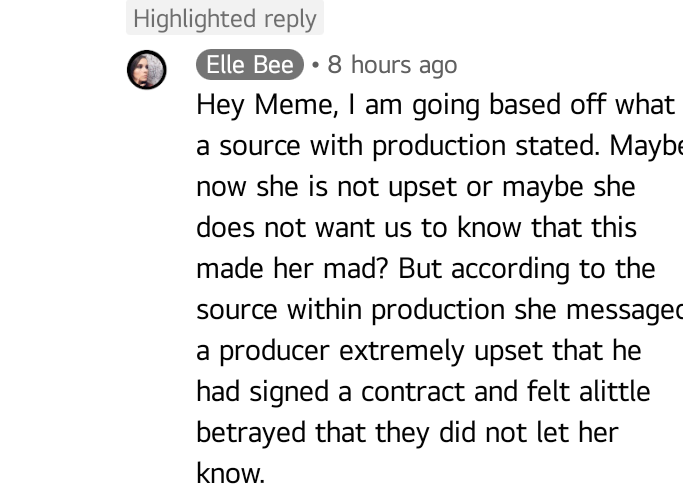
Task: Click the 'had signed a contract' line
Action: coord(422,392)
